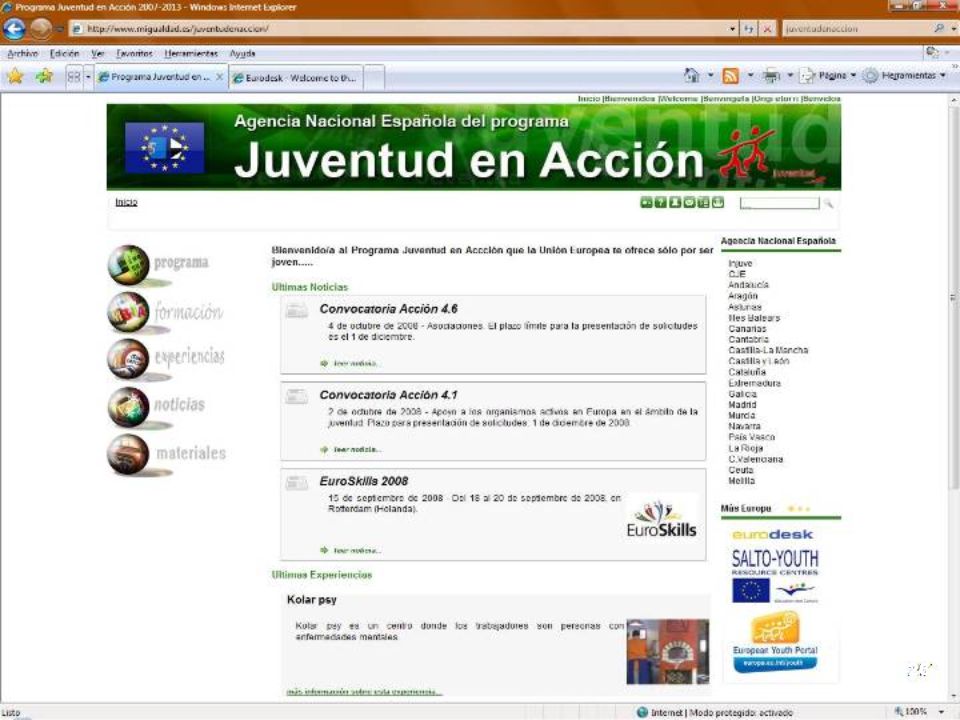Click the Welcome language link at the top

click(678, 99)
